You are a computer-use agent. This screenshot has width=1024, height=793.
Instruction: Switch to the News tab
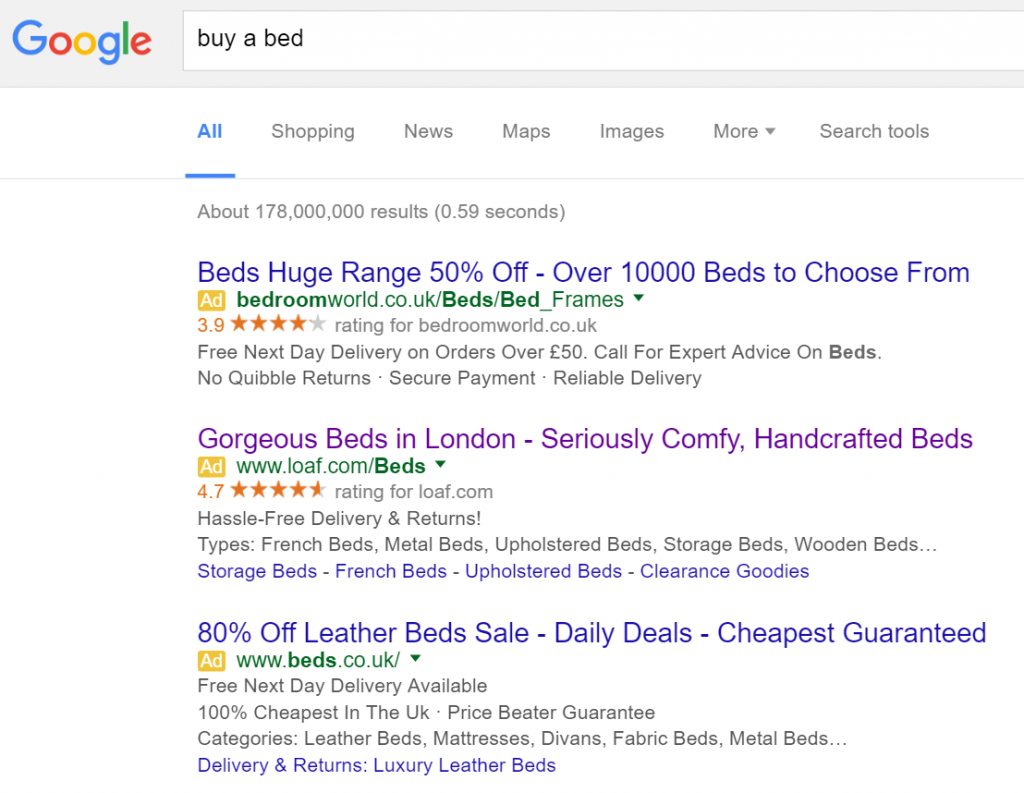(x=428, y=131)
